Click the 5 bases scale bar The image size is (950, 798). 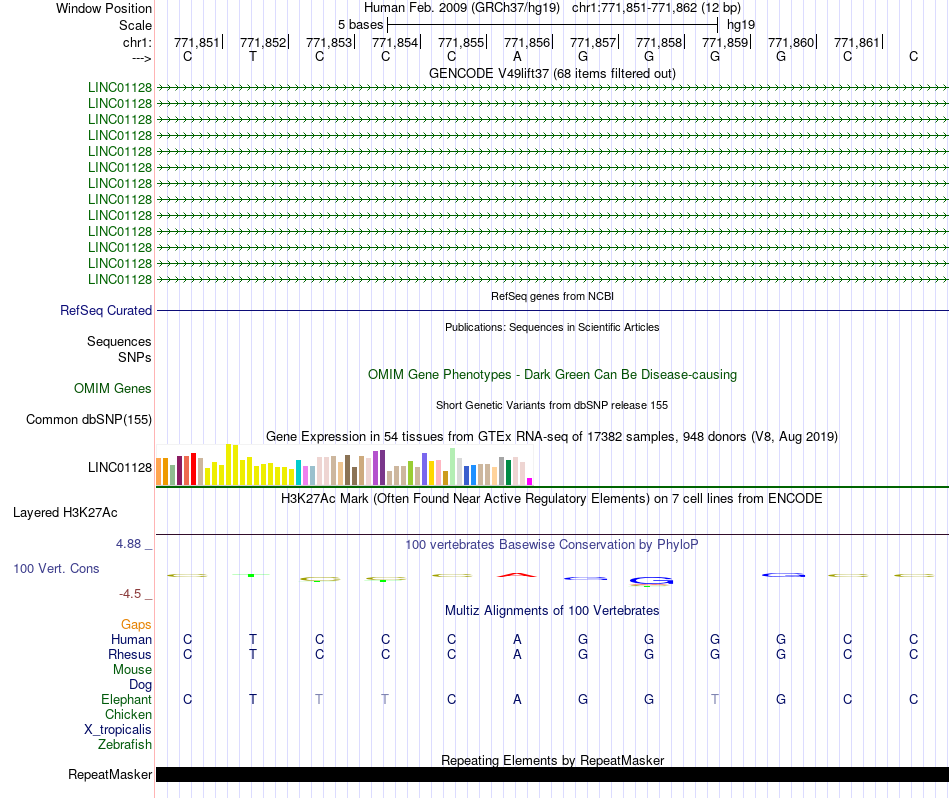coord(552,25)
